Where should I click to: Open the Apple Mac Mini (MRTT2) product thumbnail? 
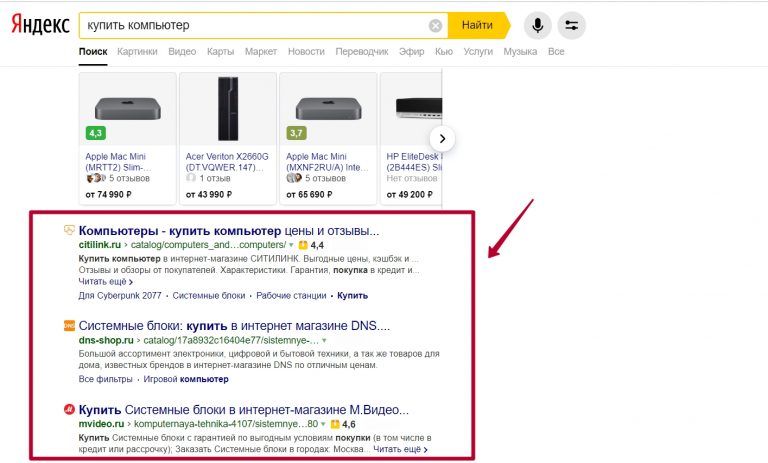(127, 109)
